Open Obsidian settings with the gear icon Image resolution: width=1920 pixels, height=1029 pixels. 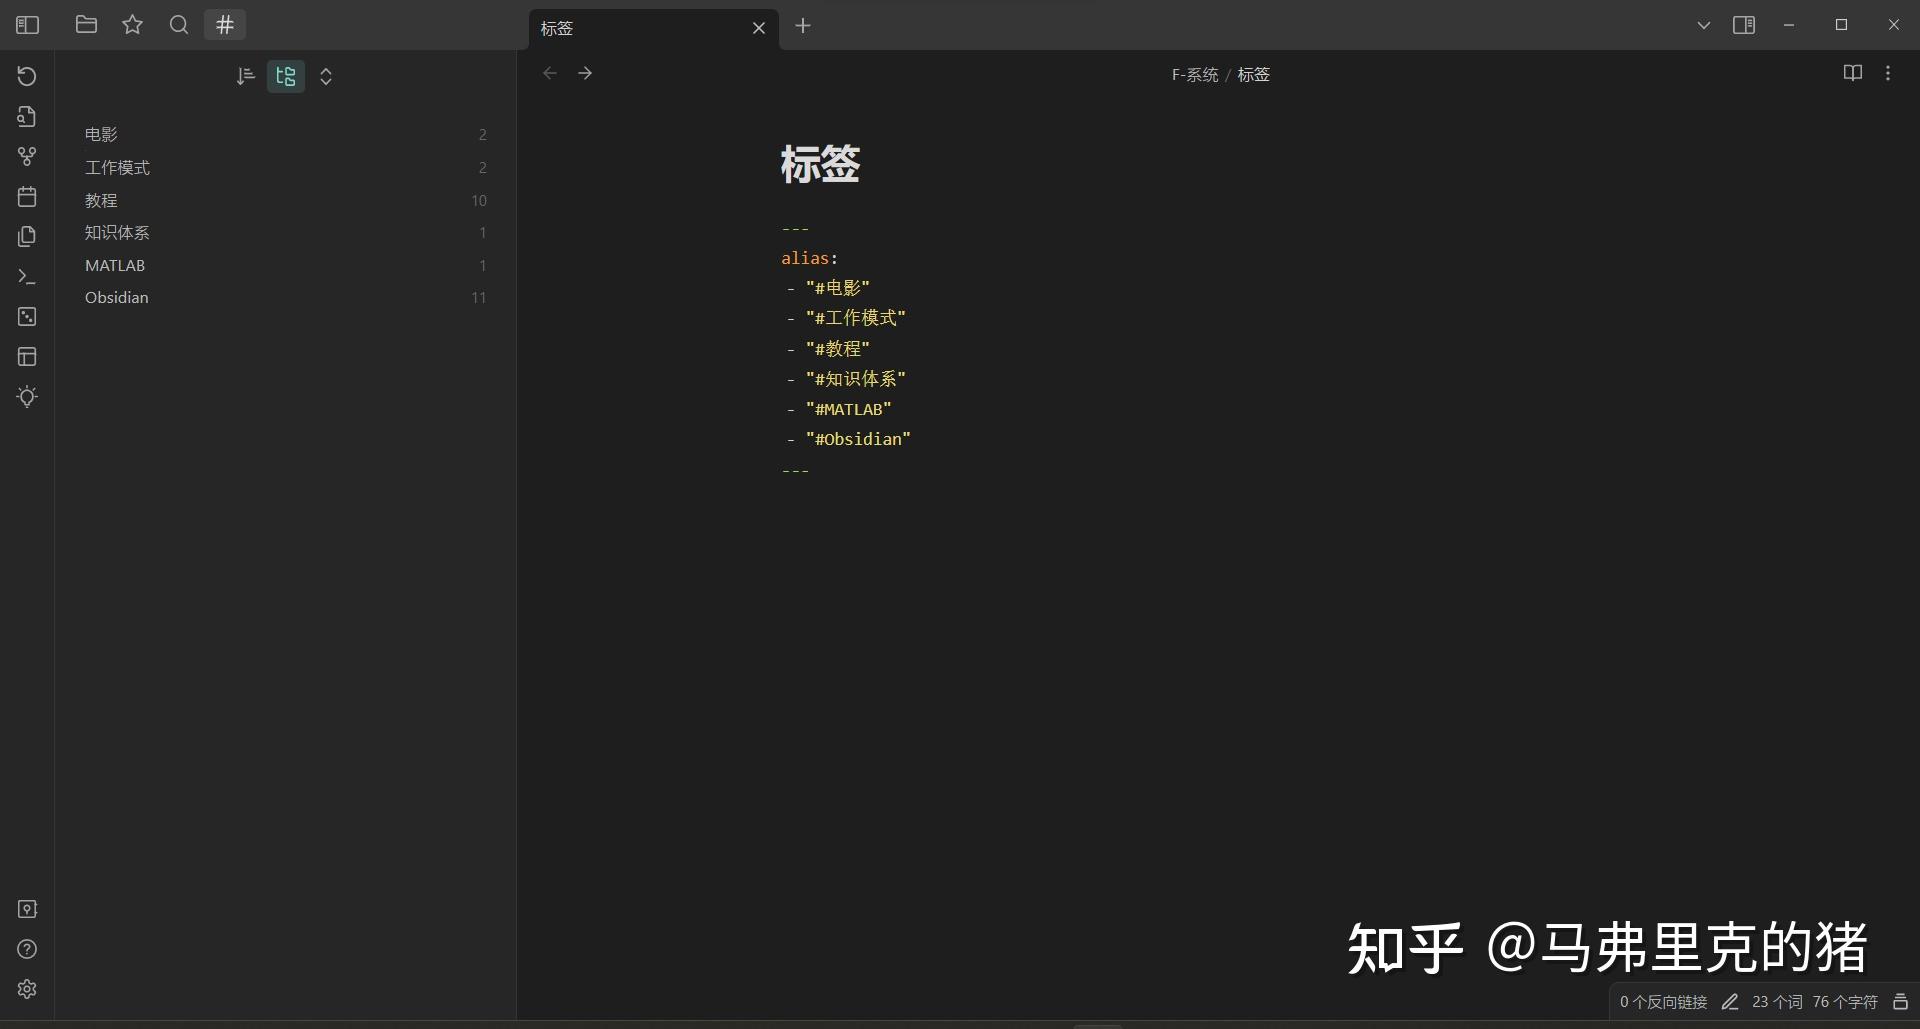[x=27, y=989]
